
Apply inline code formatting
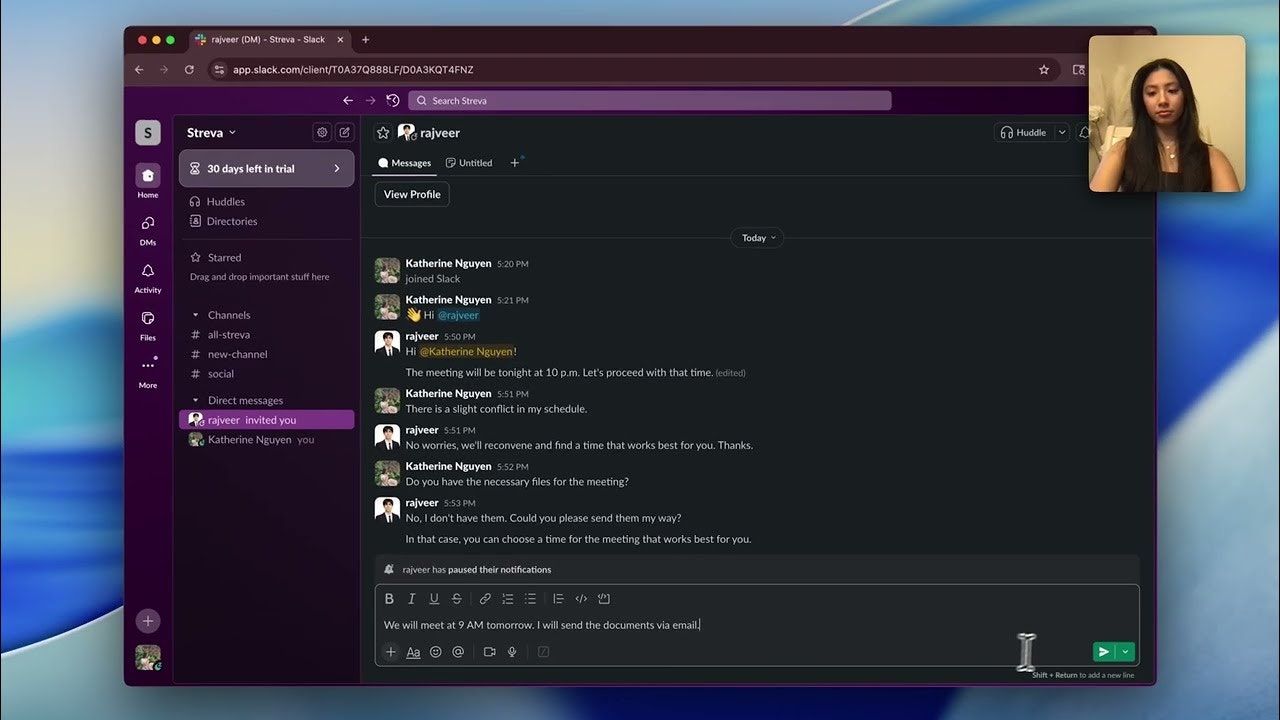pos(581,599)
